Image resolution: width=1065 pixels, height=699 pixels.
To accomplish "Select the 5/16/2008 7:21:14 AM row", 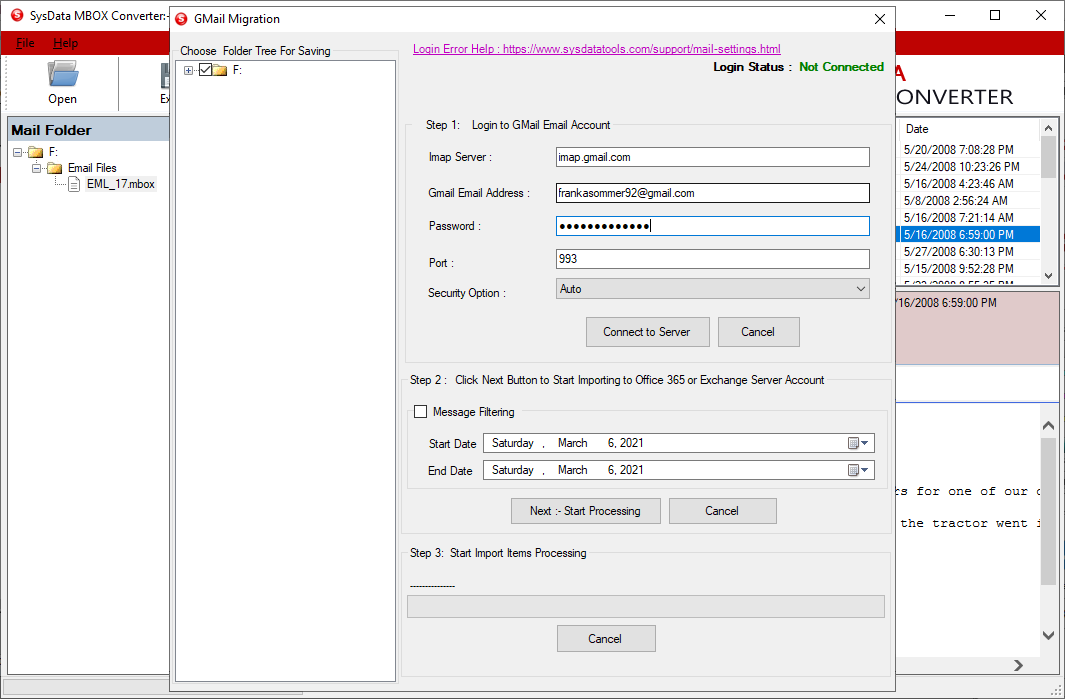I will click(970, 217).
